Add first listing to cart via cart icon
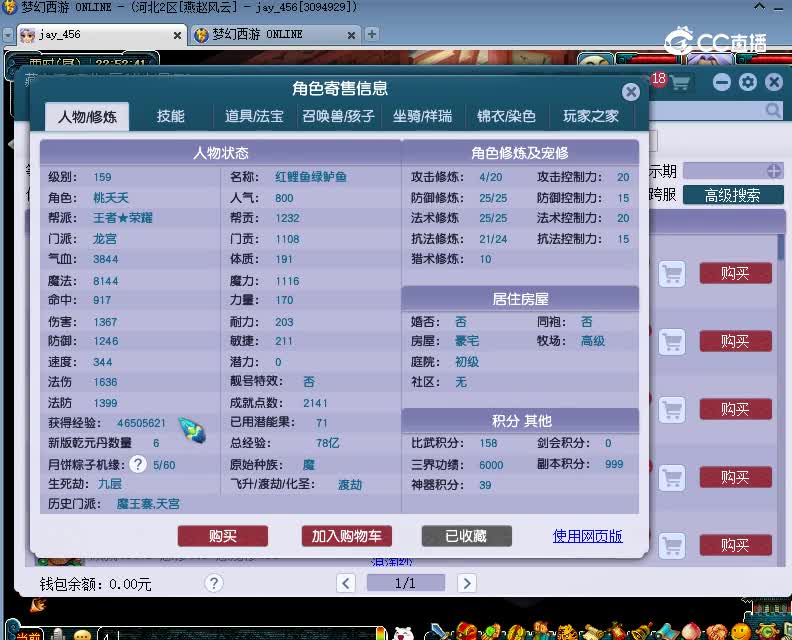This screenshot has height=640, width=792. point(672,274)
